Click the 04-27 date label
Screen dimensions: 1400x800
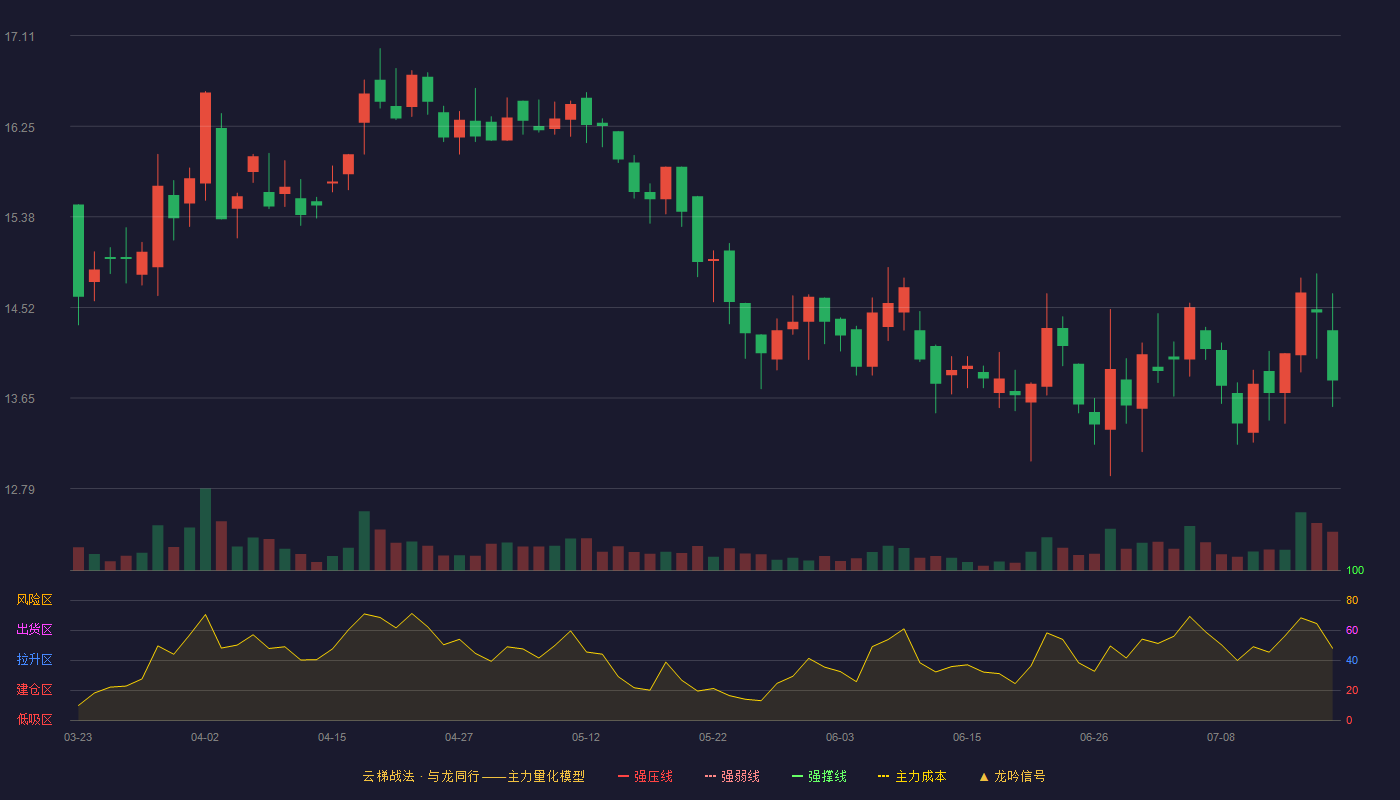click(459, 737)
